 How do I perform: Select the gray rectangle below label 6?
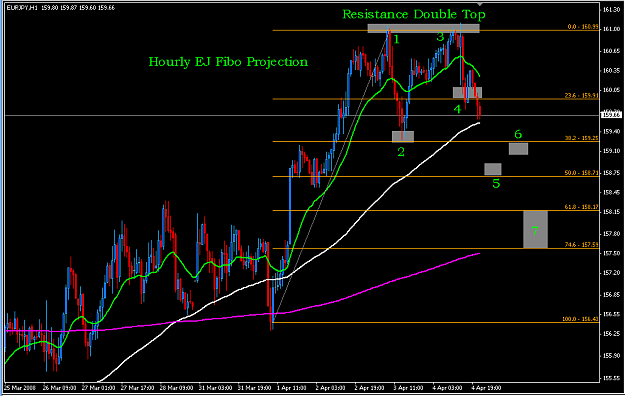(x=519, y=149)
